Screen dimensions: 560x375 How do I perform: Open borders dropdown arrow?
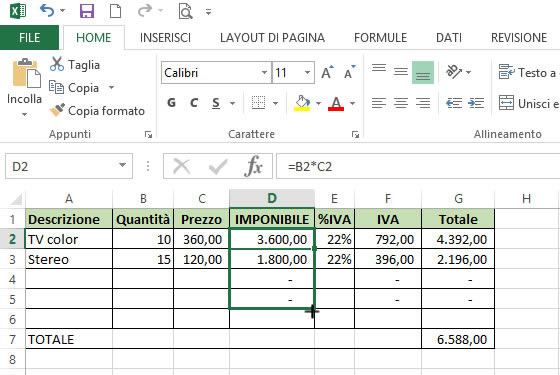(x=275, y=104)
